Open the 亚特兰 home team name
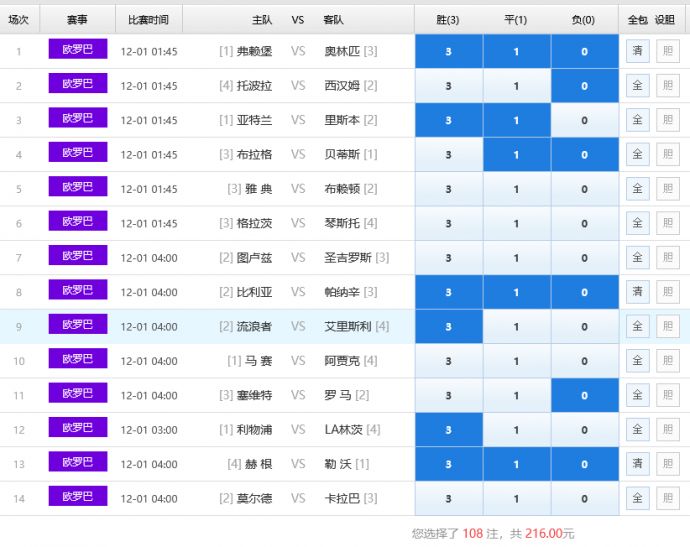This screenshot has width=690, height=547. tap(254, 120)
